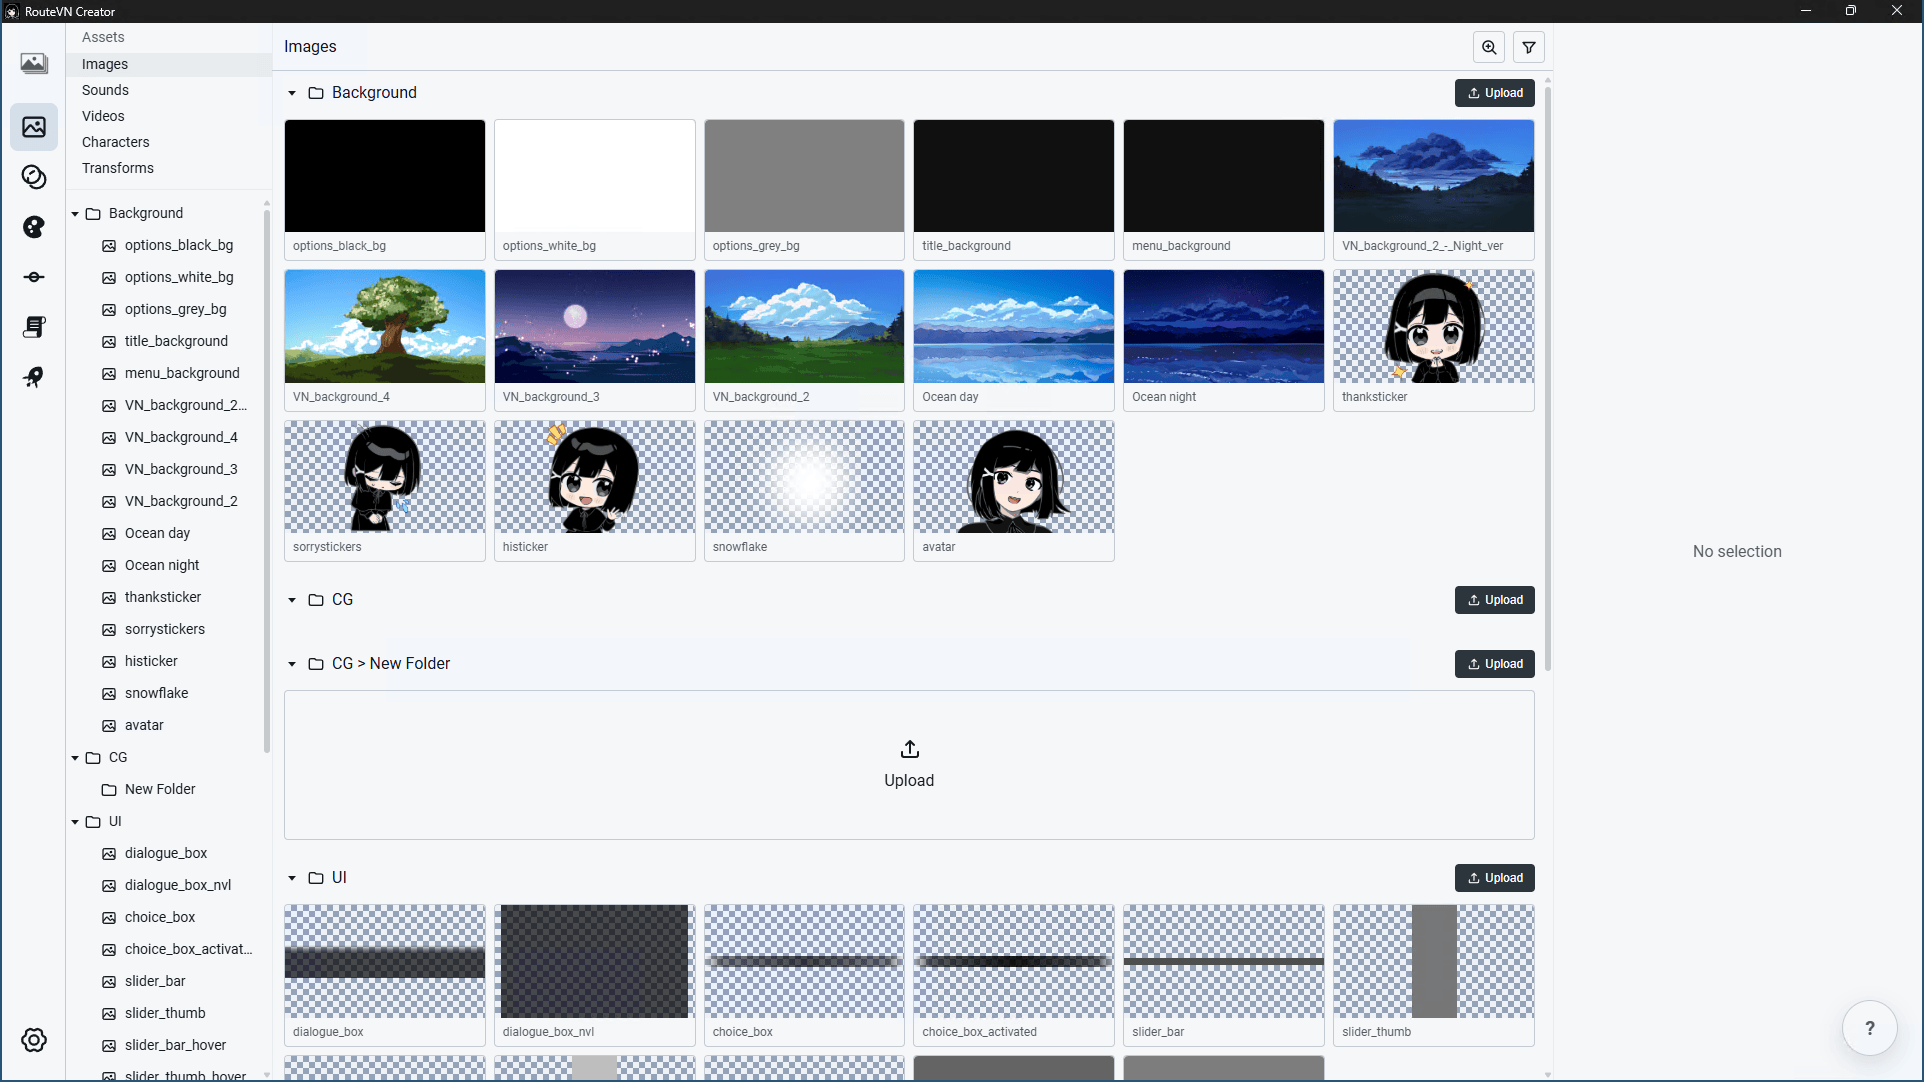1924x1082 pixels.
Task: Select the Ocean night thumbnail
Action: coord(1223,340)
